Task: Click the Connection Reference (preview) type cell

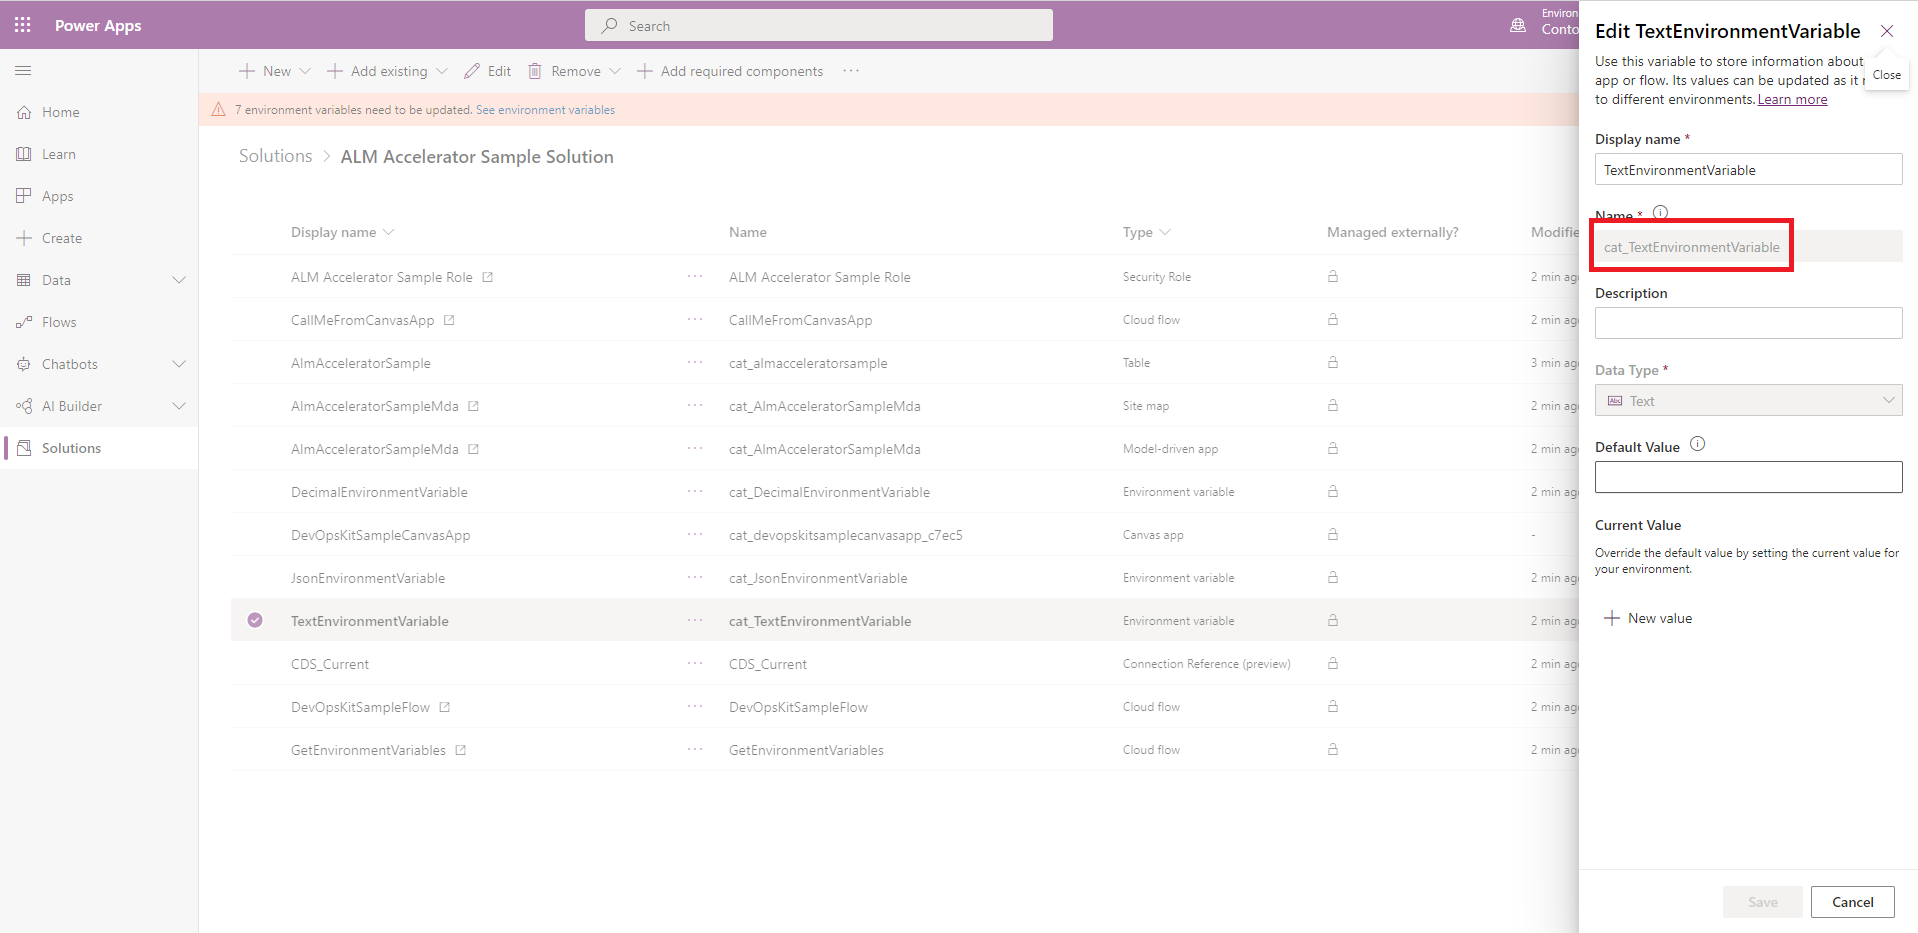Action: tap(1206, 664)
